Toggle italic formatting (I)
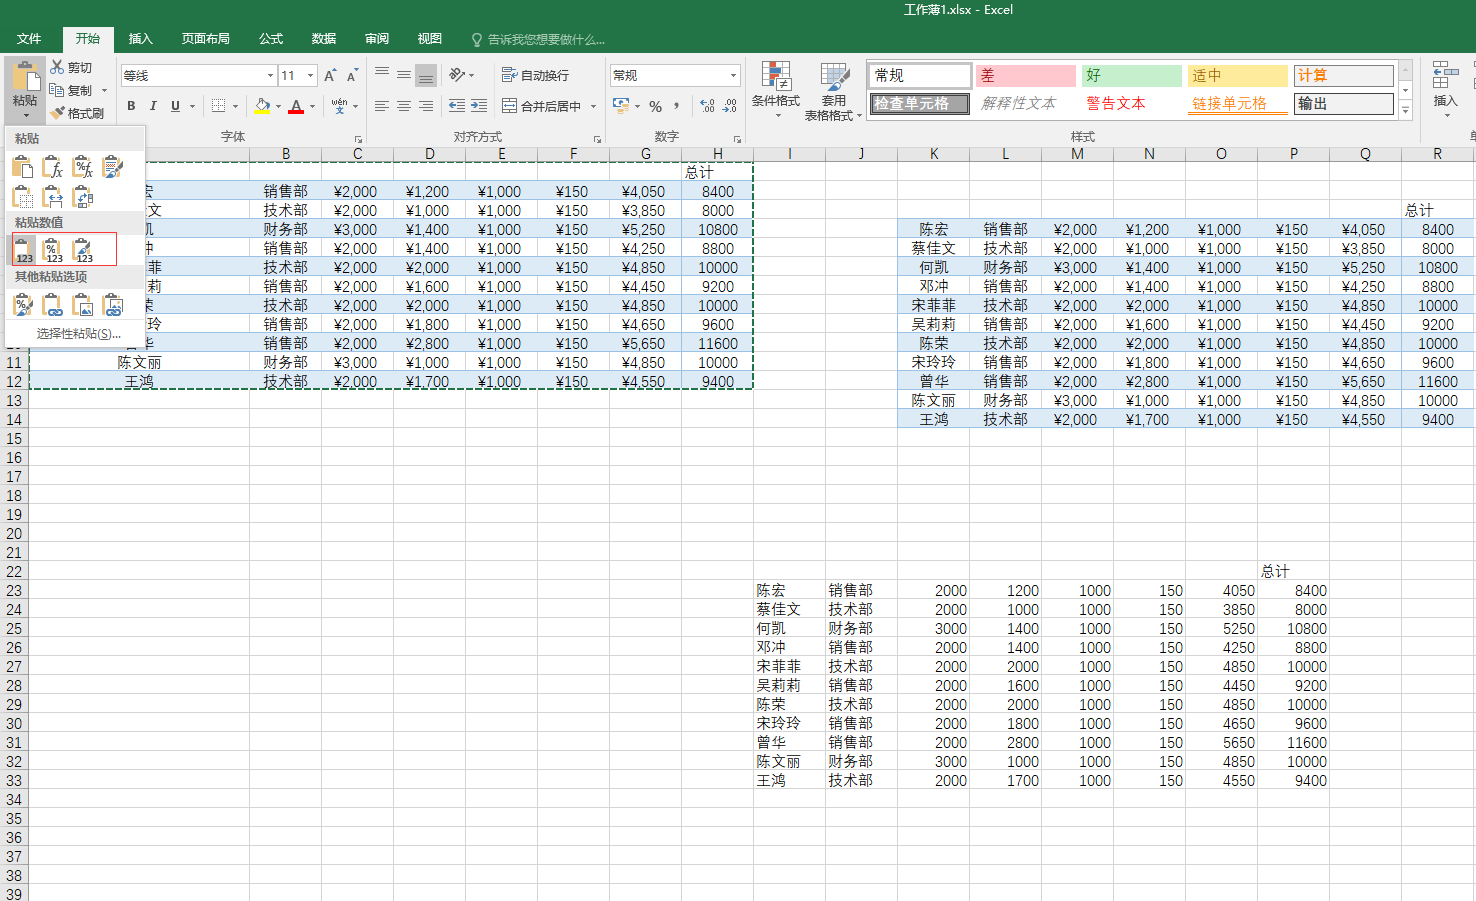 [x=153, y=106]
